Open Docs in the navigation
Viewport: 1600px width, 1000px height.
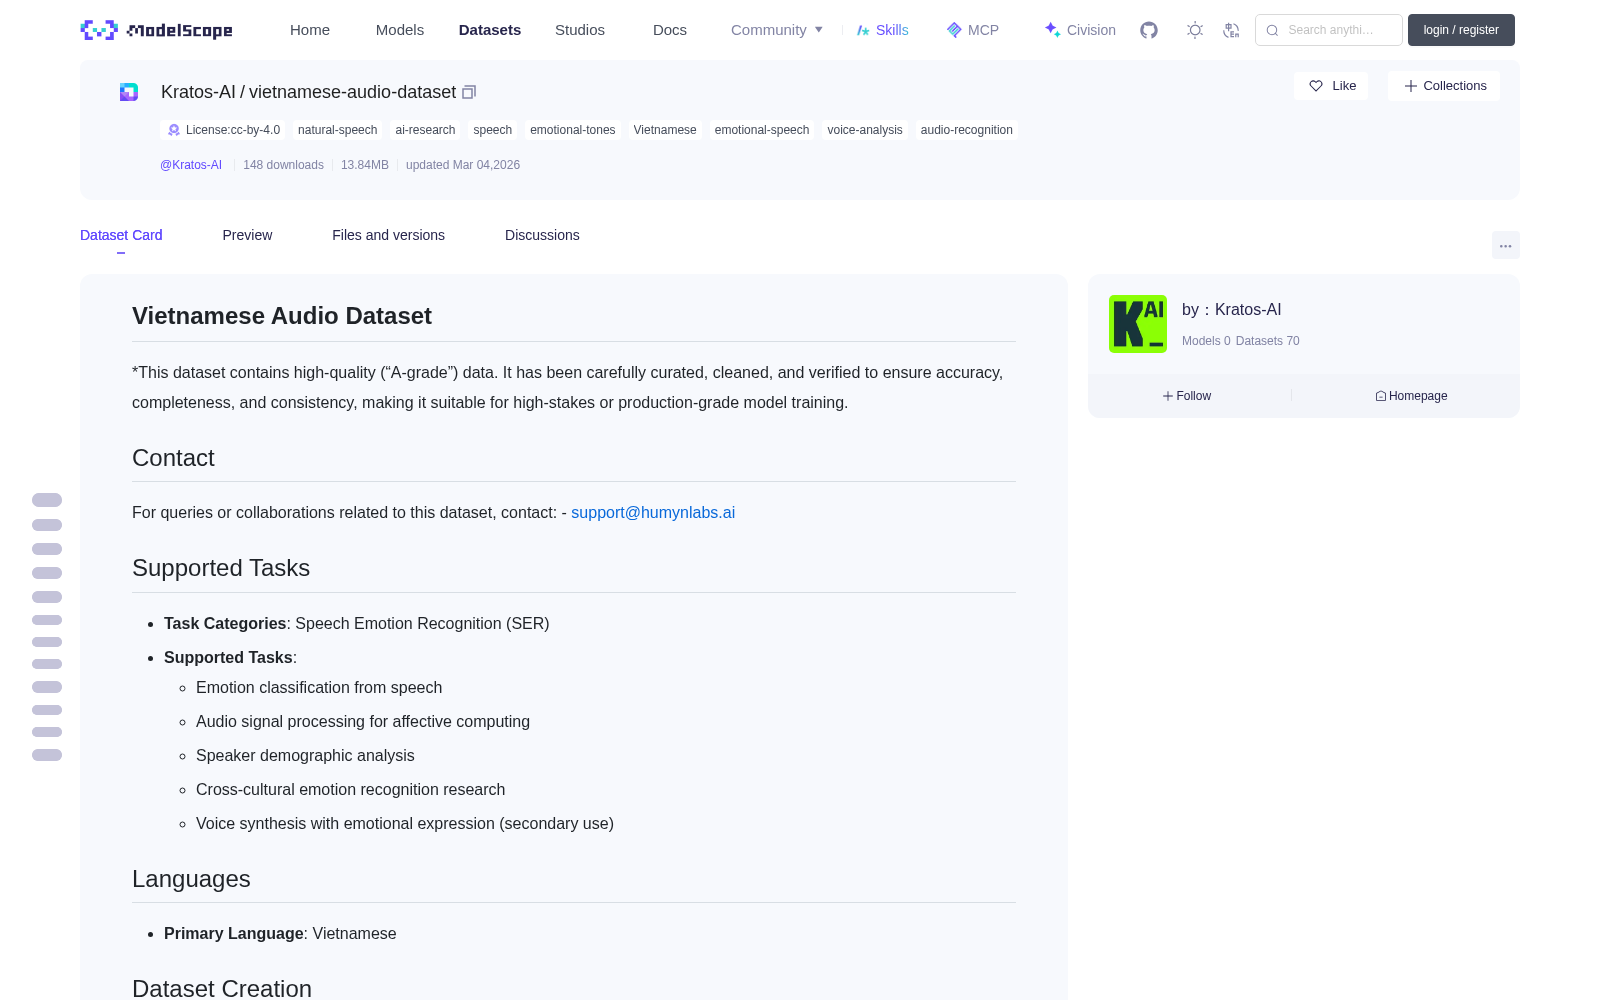[670, 30]
